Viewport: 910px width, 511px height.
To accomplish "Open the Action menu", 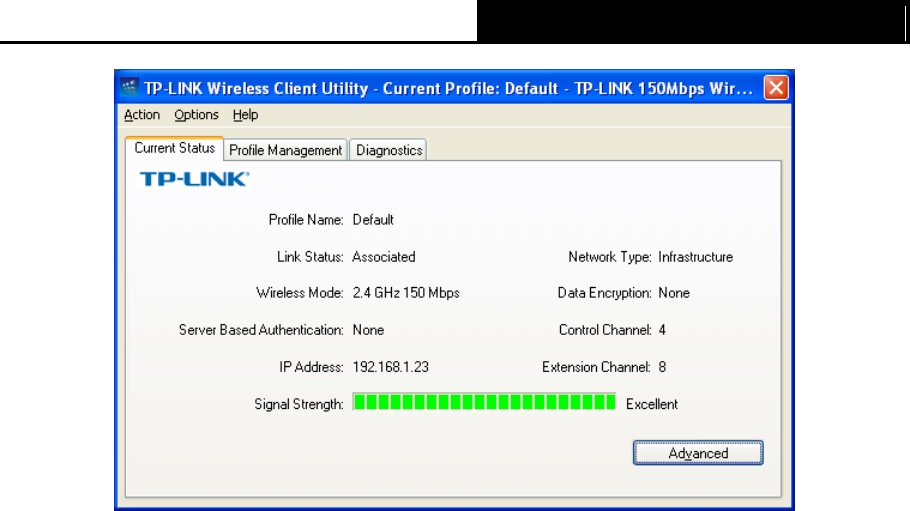I will pos(142,115).
